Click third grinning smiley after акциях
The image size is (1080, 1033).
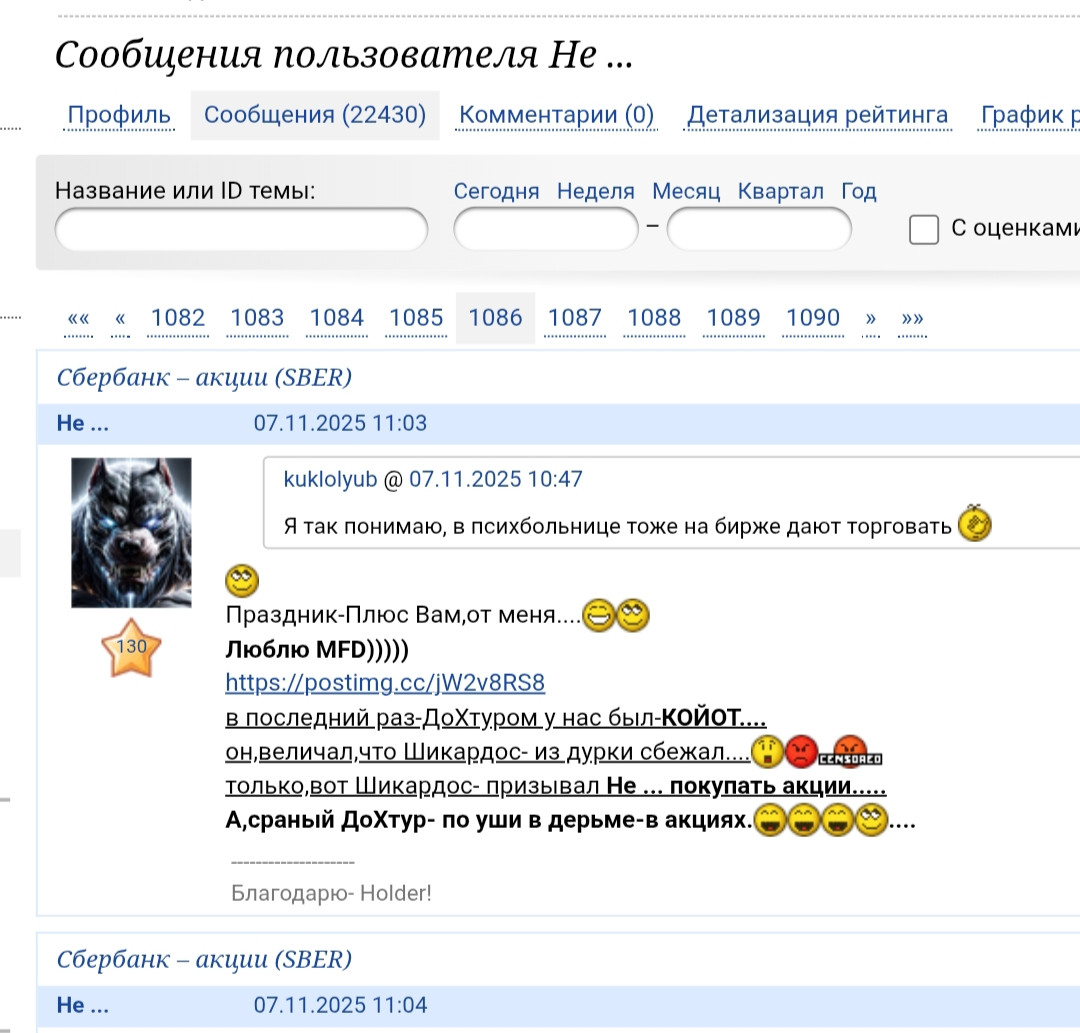(x=838, y=820)
